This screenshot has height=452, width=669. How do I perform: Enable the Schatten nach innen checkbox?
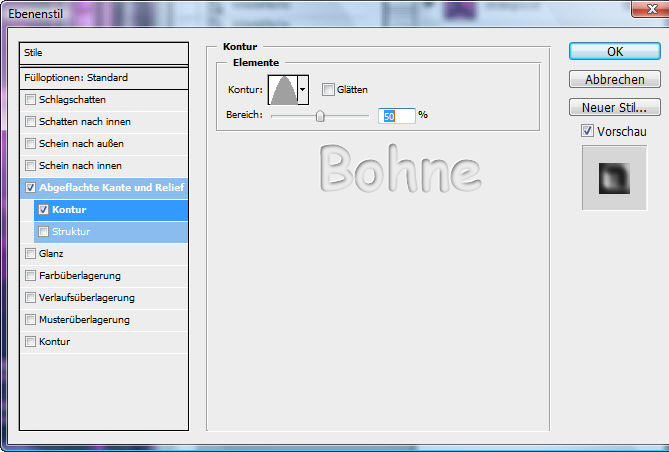30,122
